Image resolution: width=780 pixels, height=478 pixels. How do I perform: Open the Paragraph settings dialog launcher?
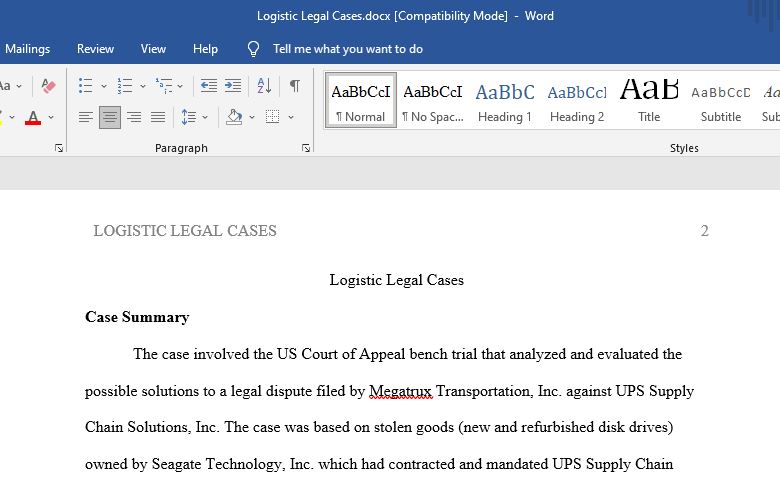point(306,148)
